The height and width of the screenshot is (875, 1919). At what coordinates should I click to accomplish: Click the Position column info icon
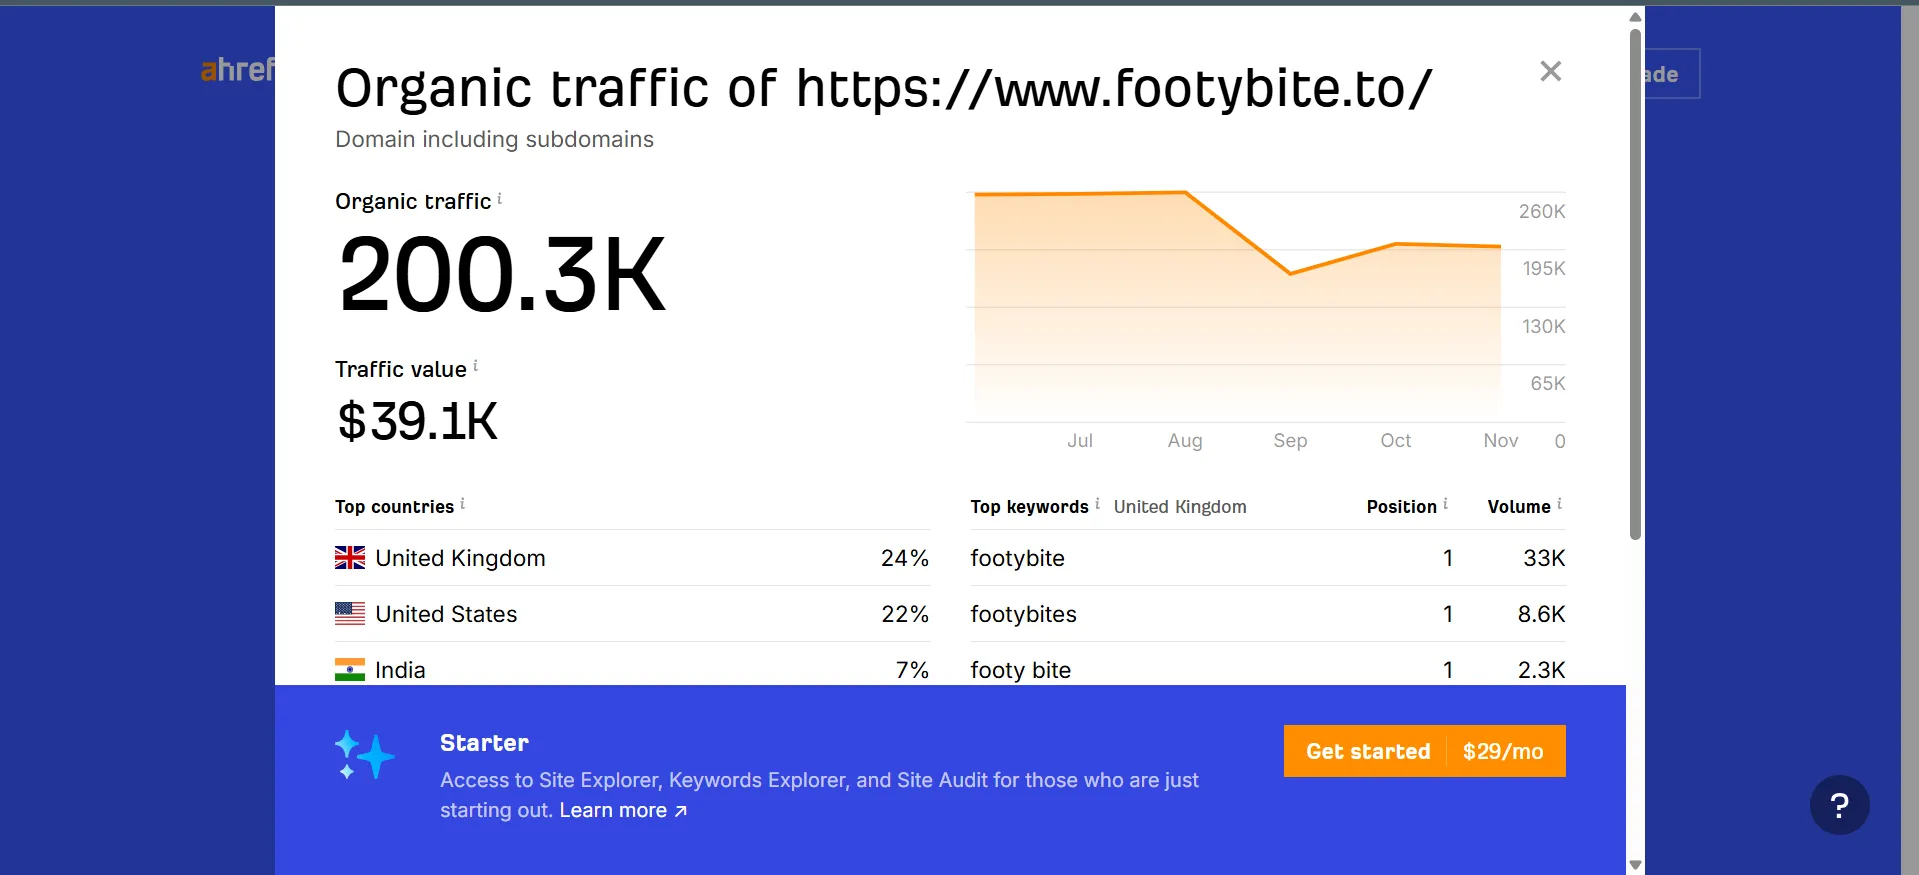tap(1445, 504)
